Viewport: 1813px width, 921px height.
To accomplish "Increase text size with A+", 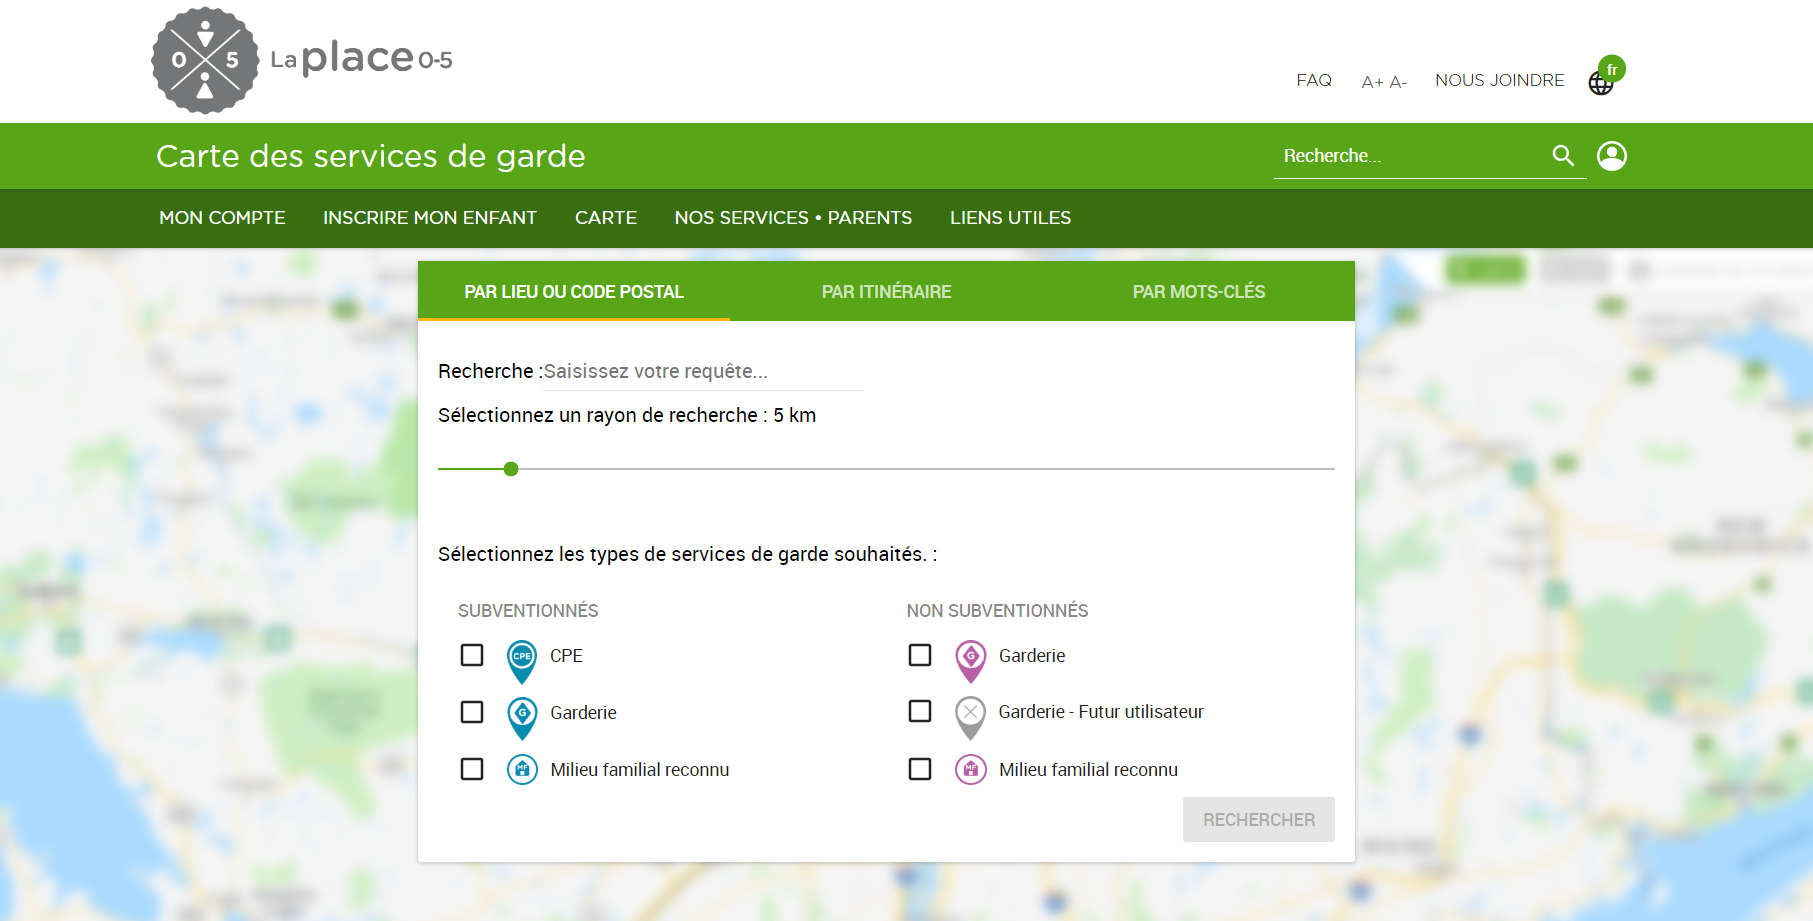I will (1372, 82).
